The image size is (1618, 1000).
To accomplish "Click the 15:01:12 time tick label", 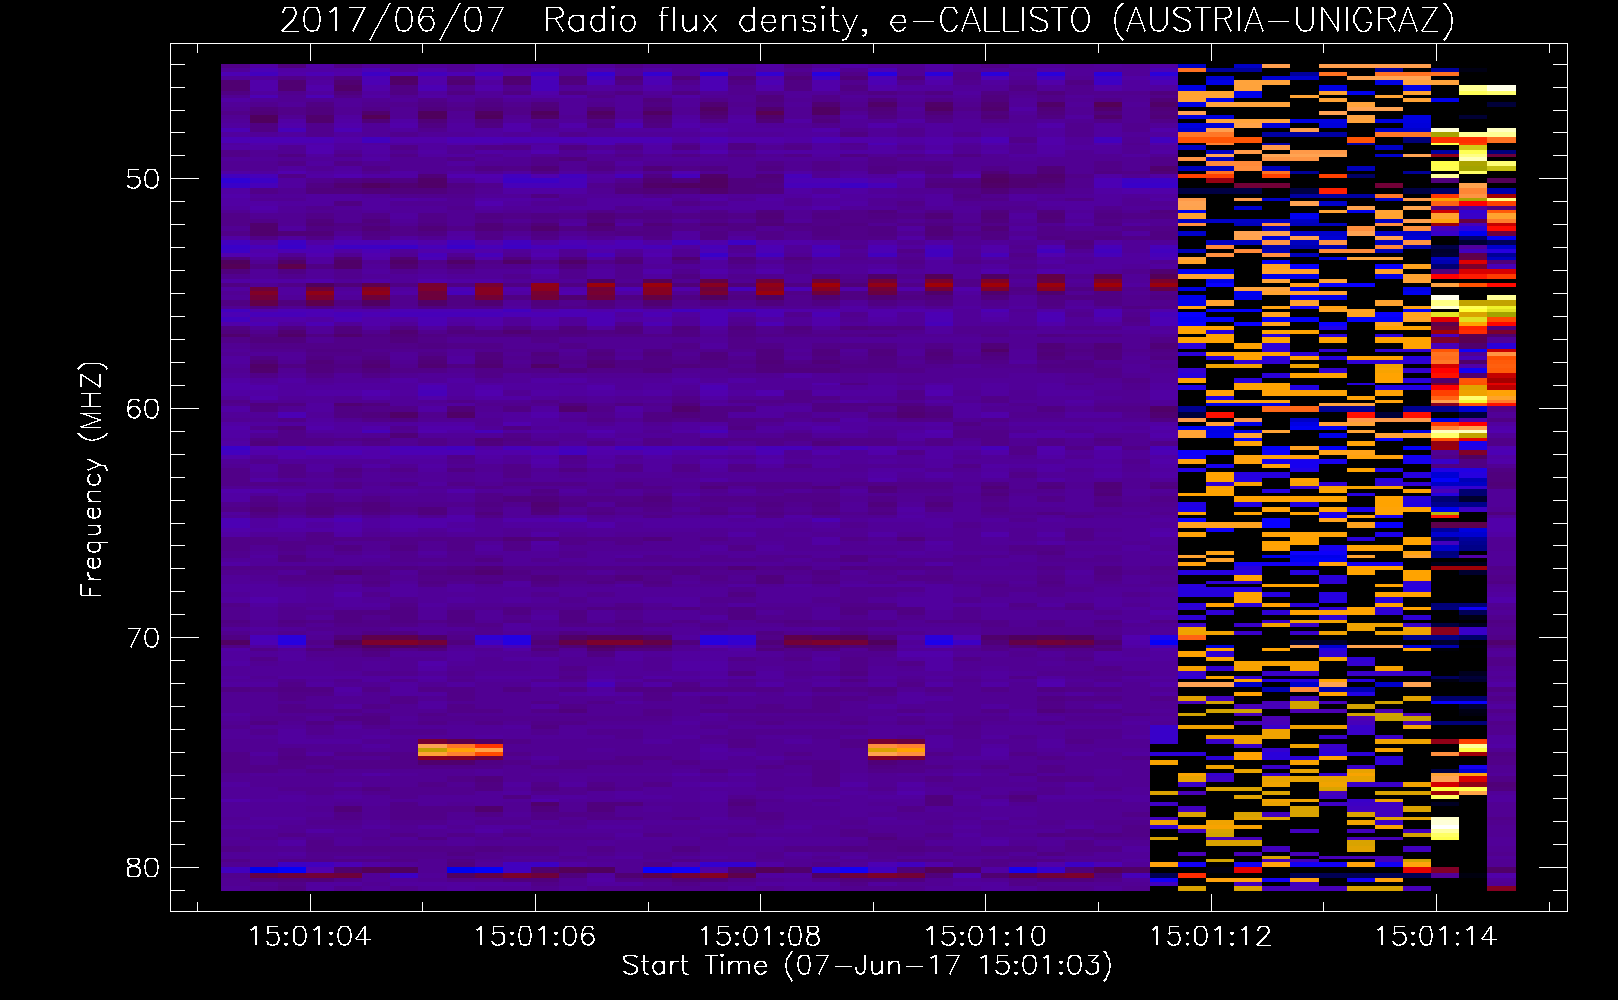I will pos(1211,936).
